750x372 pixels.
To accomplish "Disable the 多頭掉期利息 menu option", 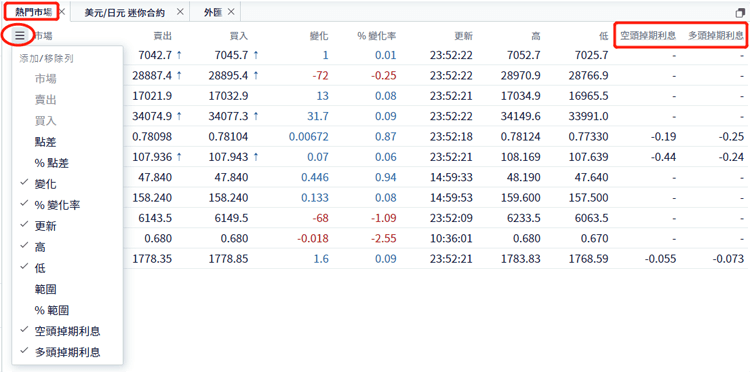I will (x=67, y=352).
